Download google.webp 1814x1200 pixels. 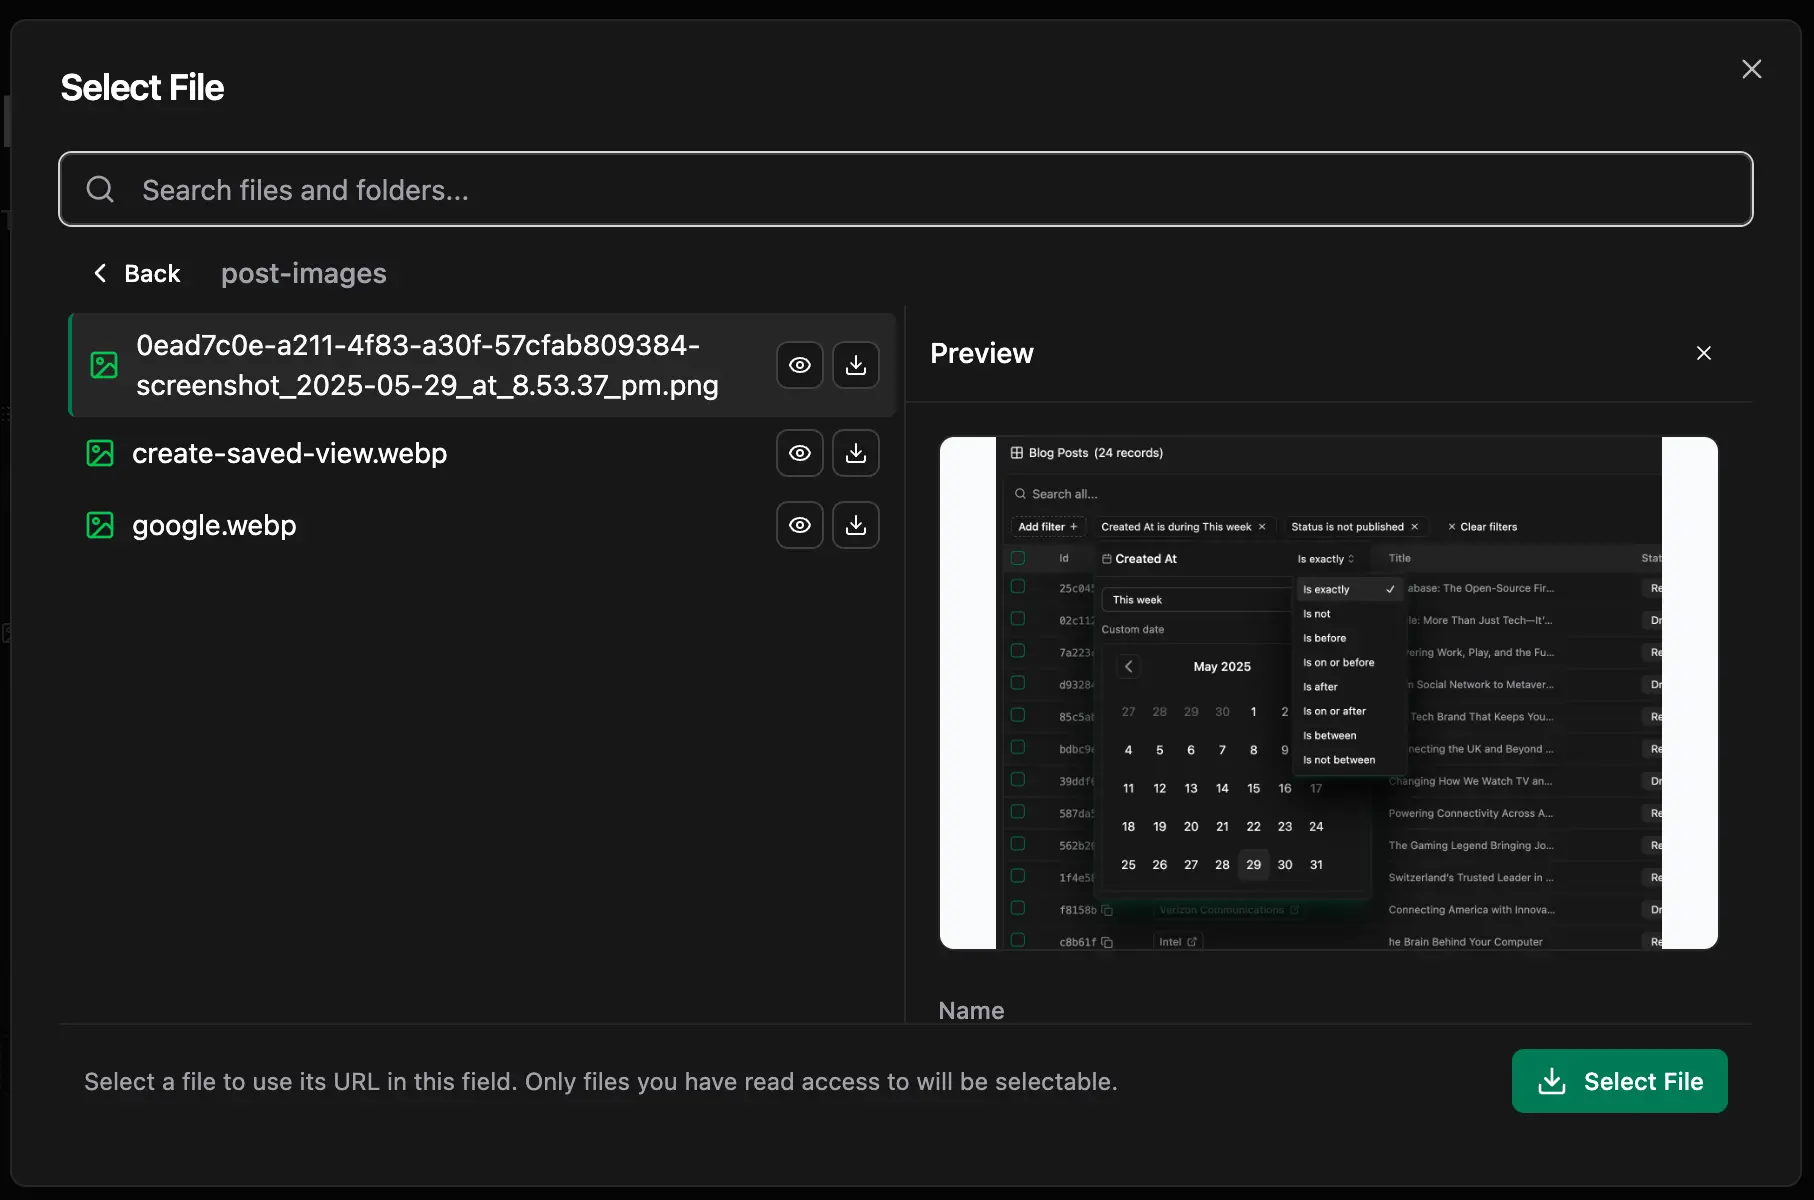[x=856, y=525]
